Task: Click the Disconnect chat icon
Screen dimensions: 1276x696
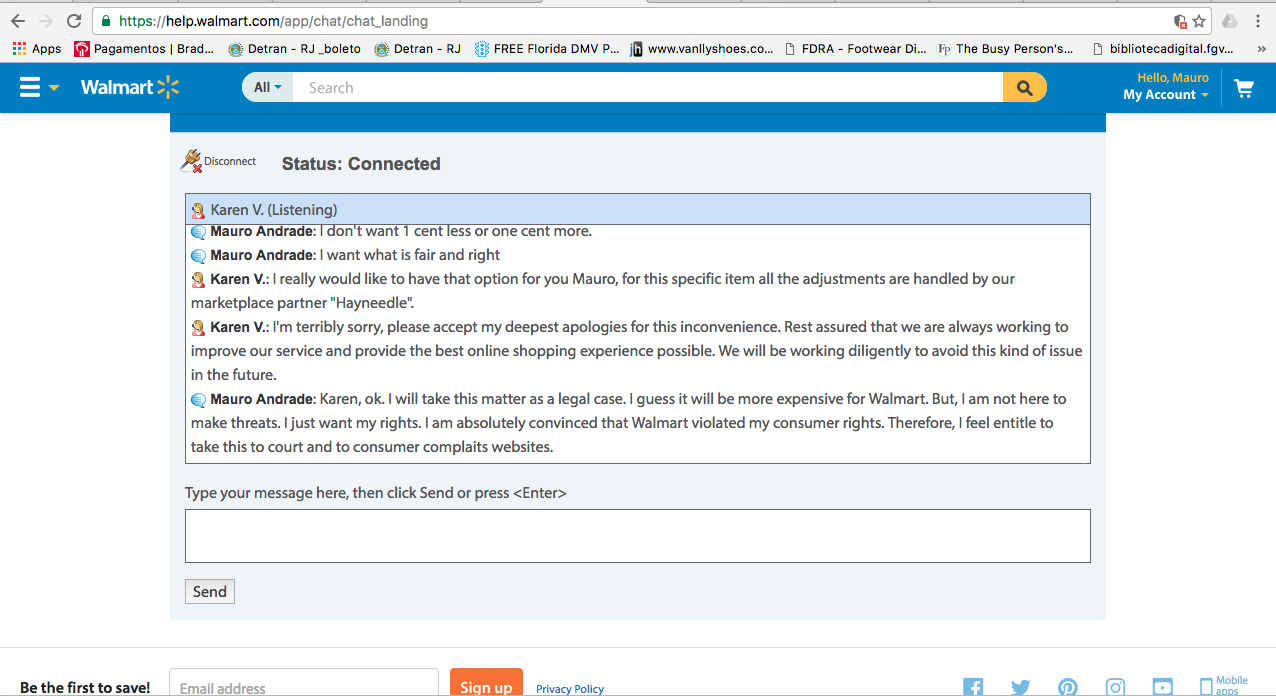Action: coord(191,159)
